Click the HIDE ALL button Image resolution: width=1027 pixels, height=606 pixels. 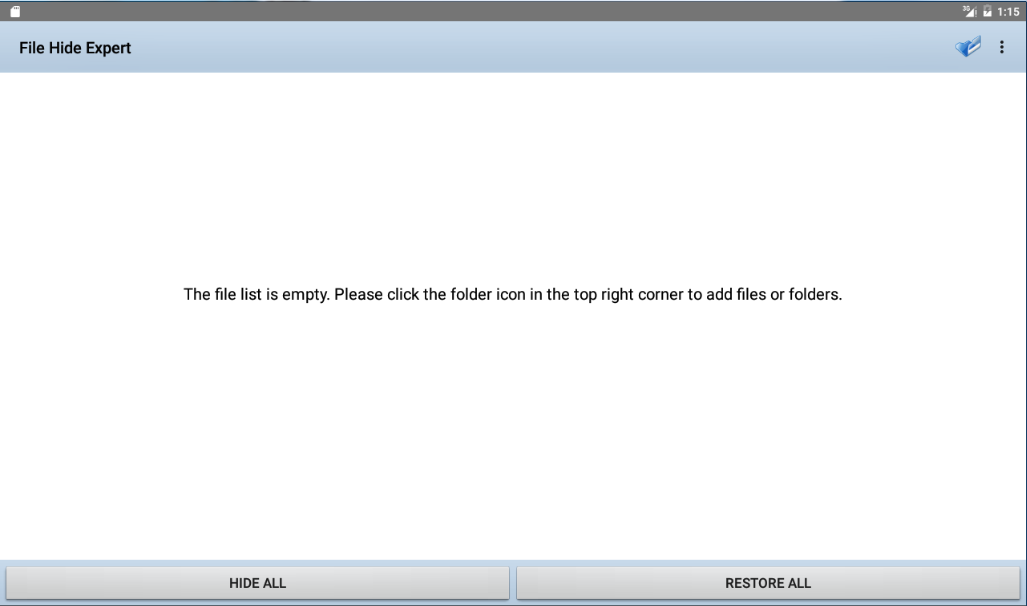(257, 582)
